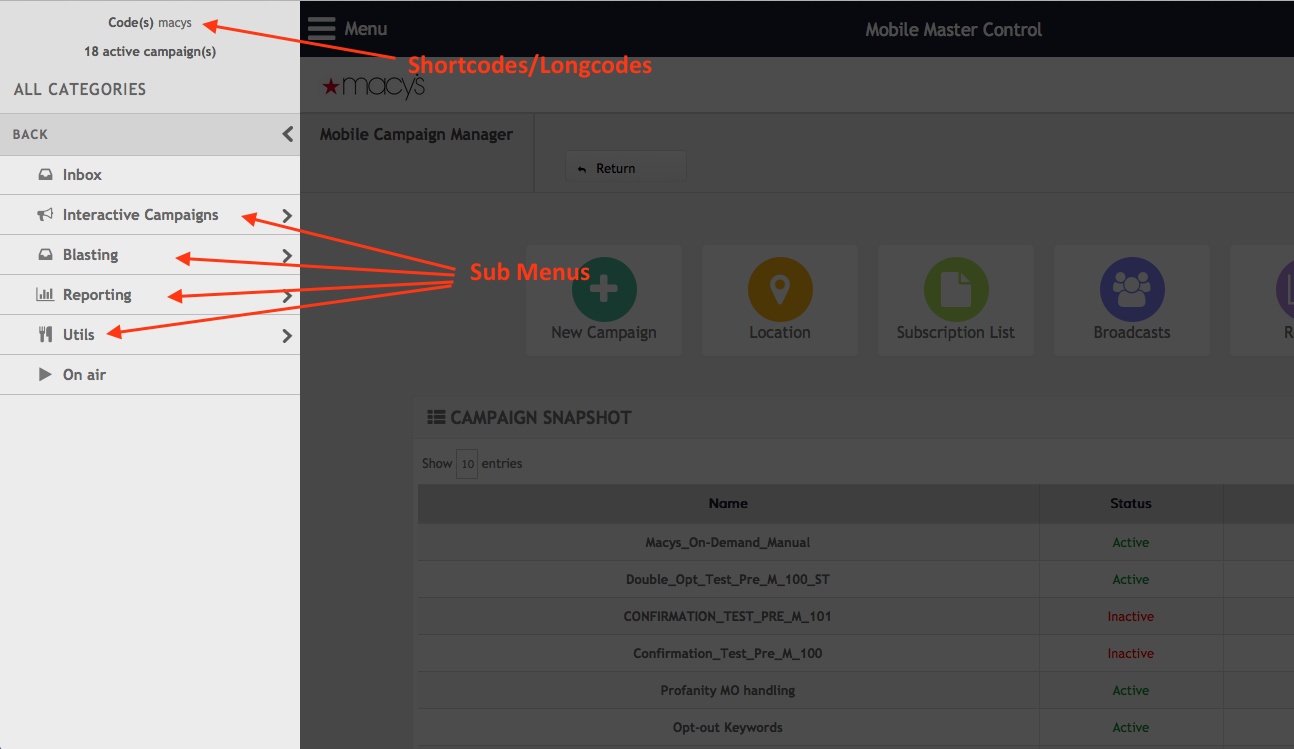The height and width of the screenshot is (749, 1294).
Task: Collapse sidebar using the BACK chevron
Action: 287,134
